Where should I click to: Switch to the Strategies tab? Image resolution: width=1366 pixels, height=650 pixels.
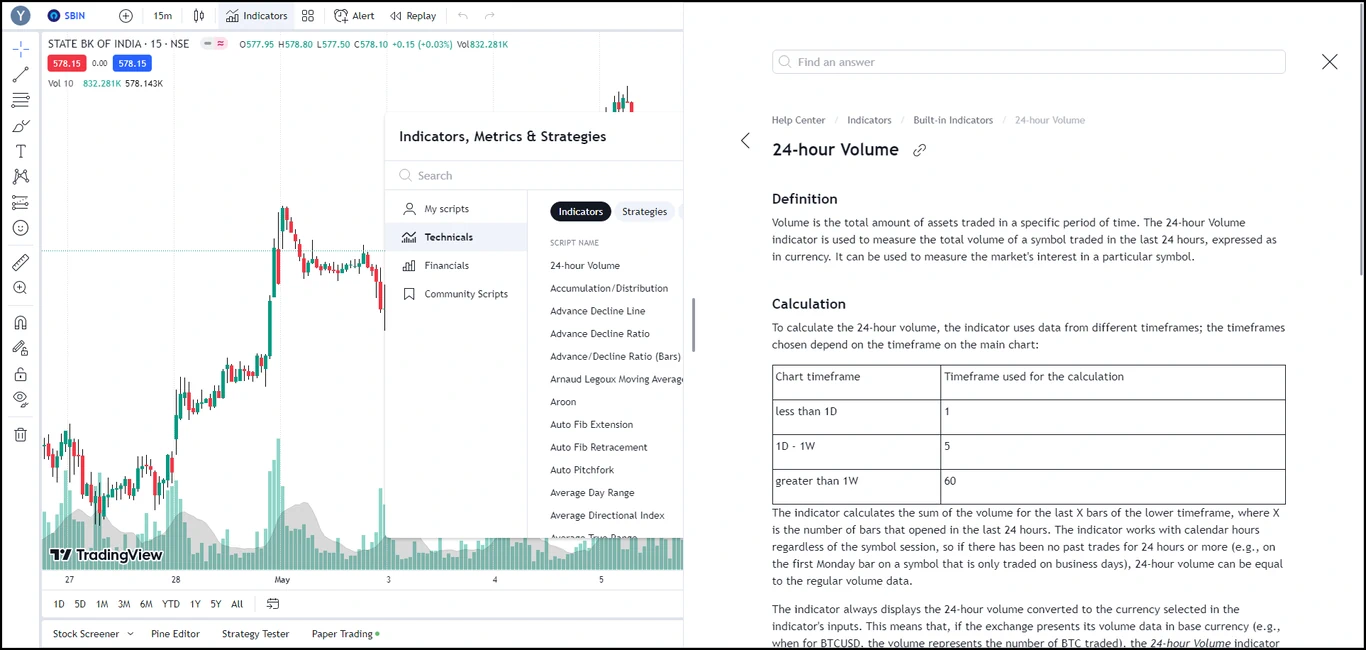(x=644, y=211)
